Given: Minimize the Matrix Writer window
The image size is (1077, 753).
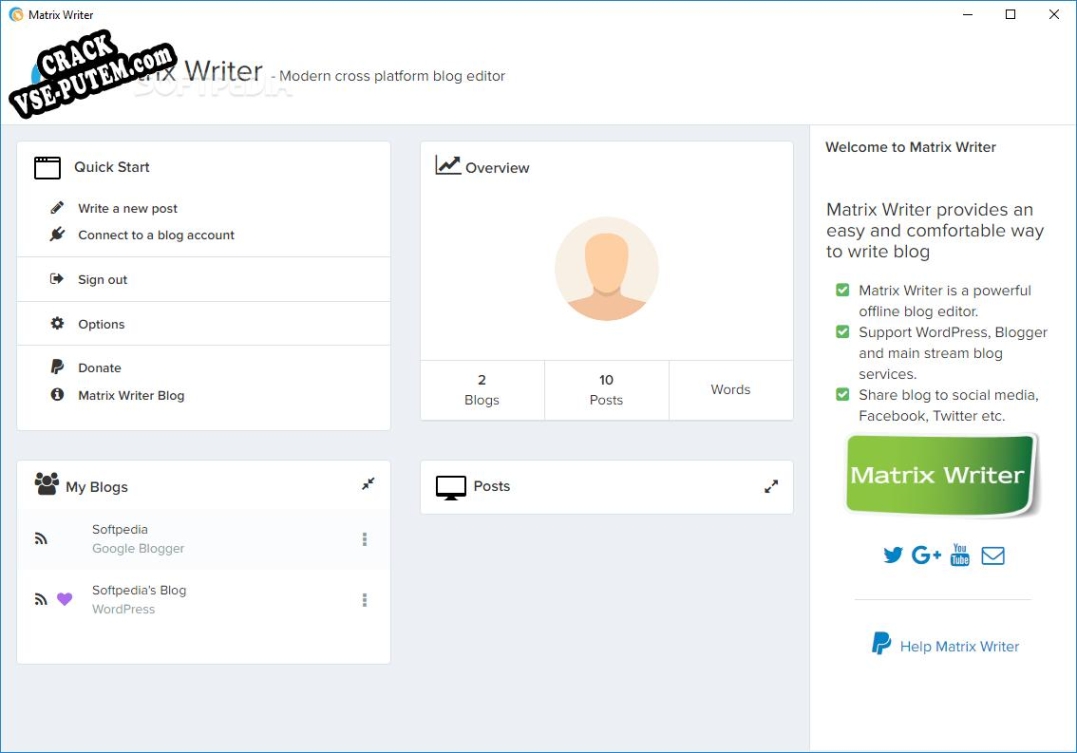Looking at the screenshot, I should click(x=968, y=14).
